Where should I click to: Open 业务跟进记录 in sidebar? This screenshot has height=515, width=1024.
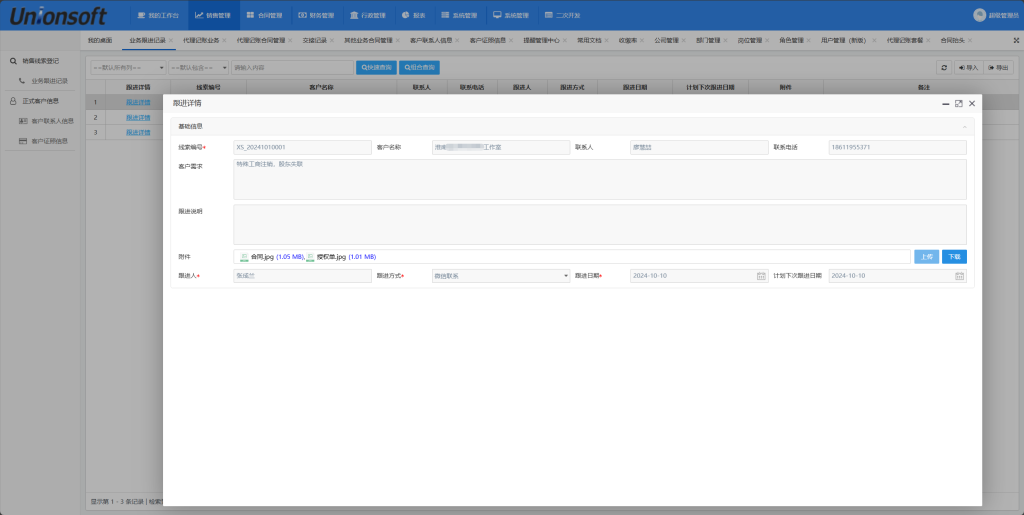(x=50, y=81)
